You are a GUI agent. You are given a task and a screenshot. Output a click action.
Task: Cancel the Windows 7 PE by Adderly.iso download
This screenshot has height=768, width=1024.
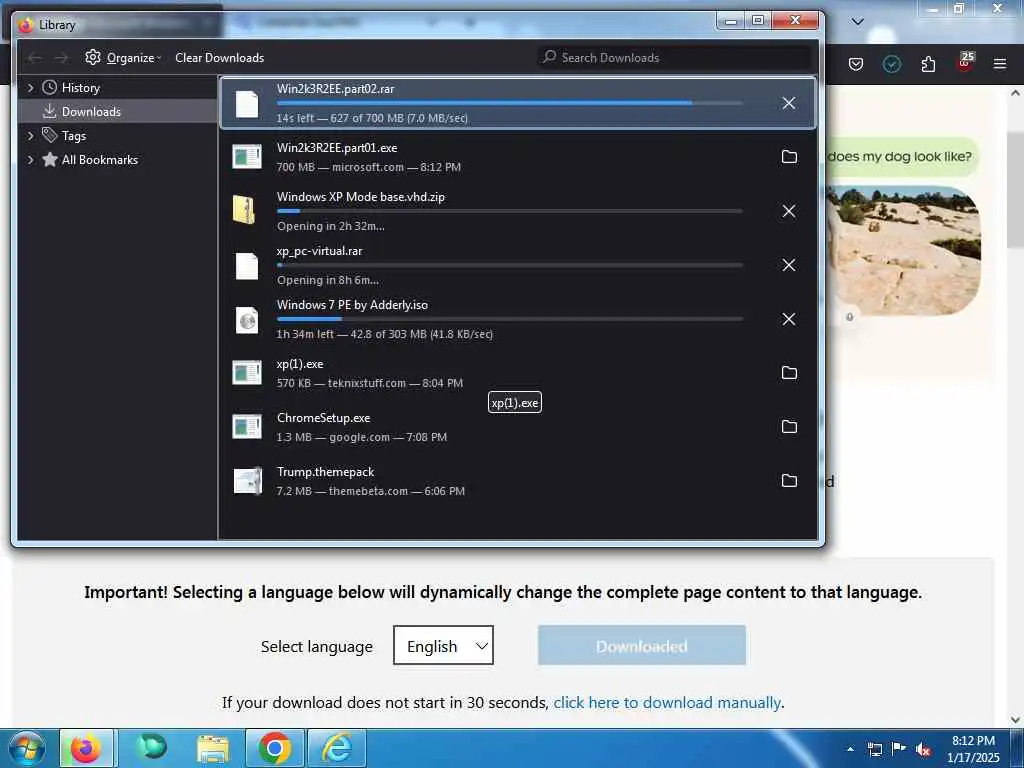pyautogui.click(x=789, y=319)
